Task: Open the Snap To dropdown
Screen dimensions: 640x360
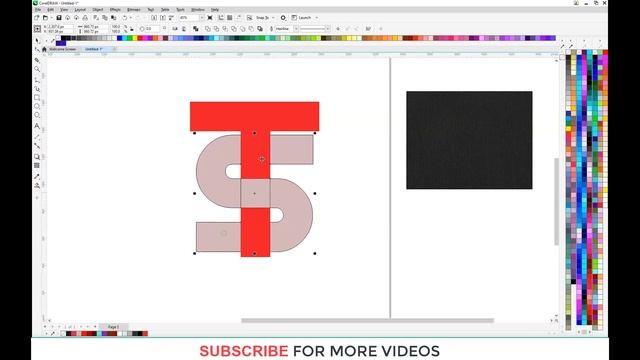Action: pyautogui.click(x=273, y=18)
